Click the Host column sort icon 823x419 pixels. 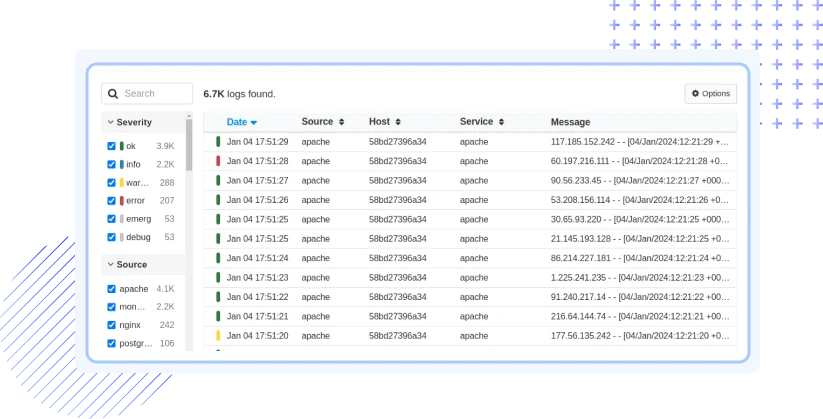[x=398, y=122]
